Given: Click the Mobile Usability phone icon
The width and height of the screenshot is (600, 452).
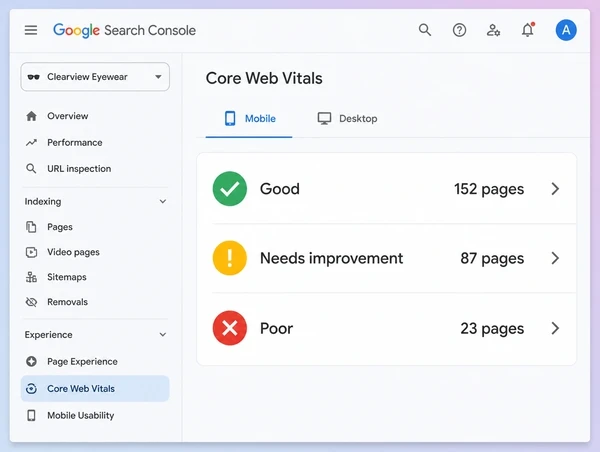Looking at the screenshot, I should 31,415.
